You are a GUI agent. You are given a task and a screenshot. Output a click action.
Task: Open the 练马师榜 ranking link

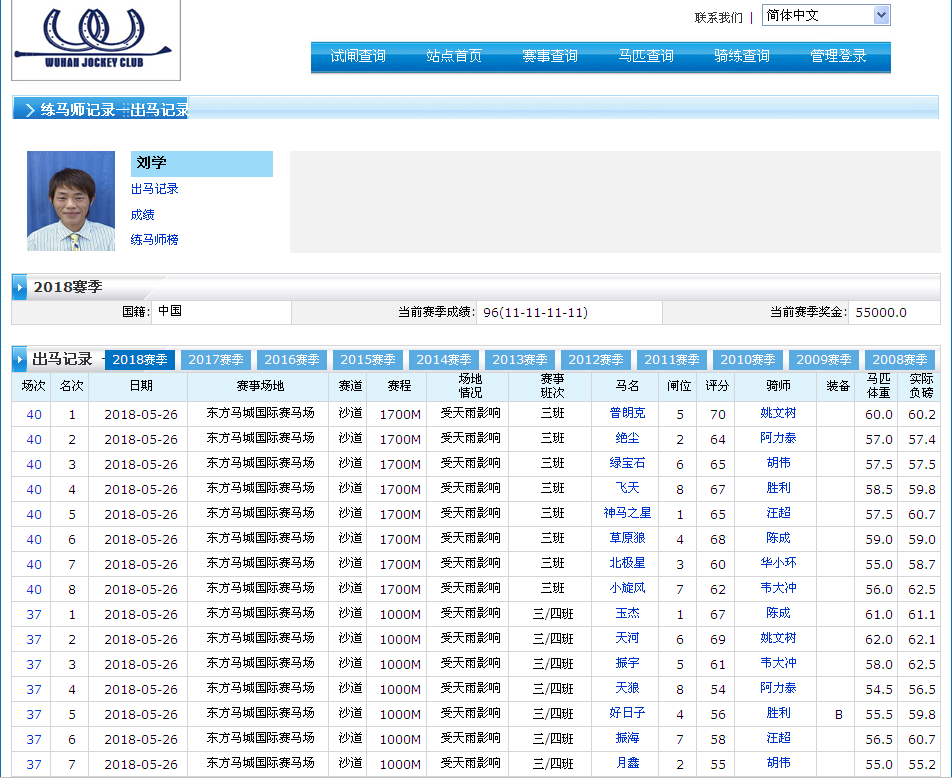[154, 240]
